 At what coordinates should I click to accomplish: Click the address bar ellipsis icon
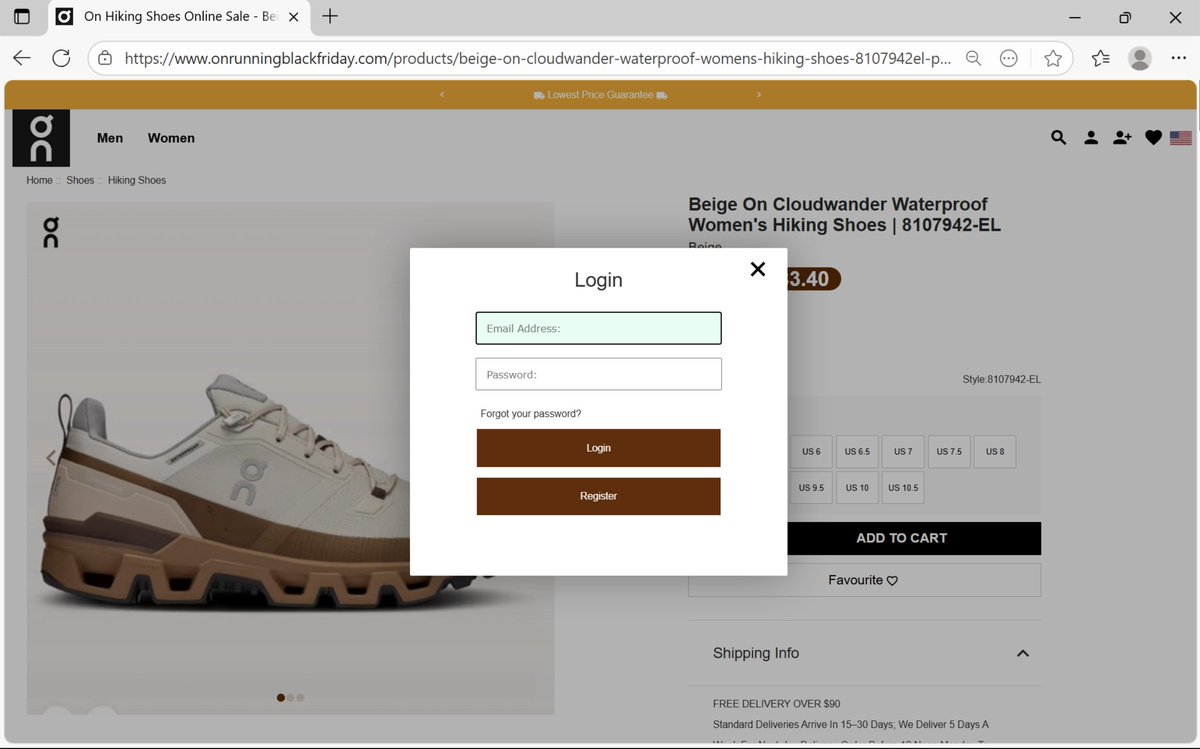pos(1009,58)
